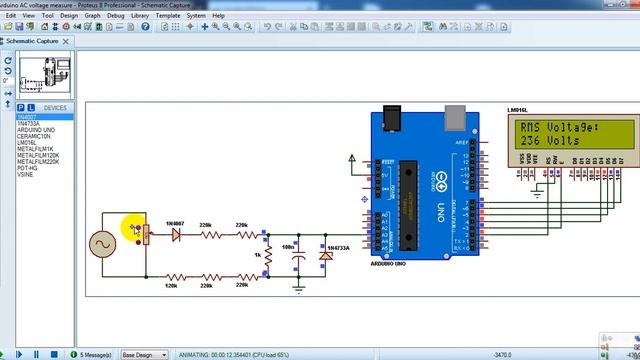The width and height of the screenshot is (640, 360).
Task: Select 1N4733A in devices list
Action: coord(45,123)
